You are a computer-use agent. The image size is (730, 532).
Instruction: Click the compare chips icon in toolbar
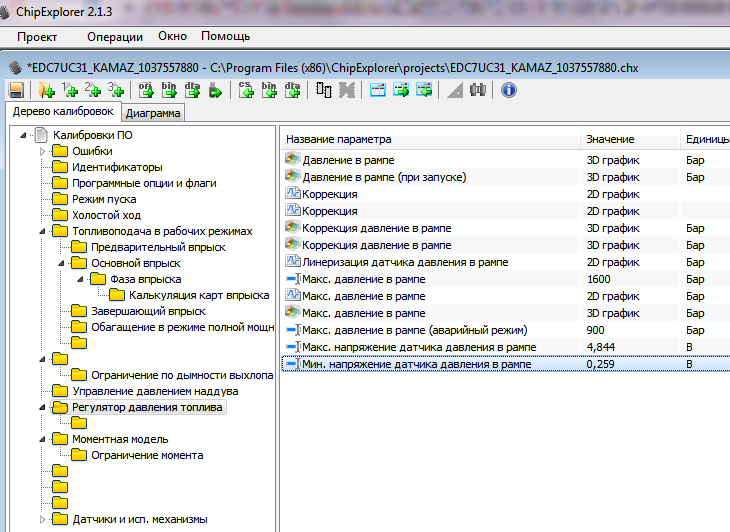(324, 90)
